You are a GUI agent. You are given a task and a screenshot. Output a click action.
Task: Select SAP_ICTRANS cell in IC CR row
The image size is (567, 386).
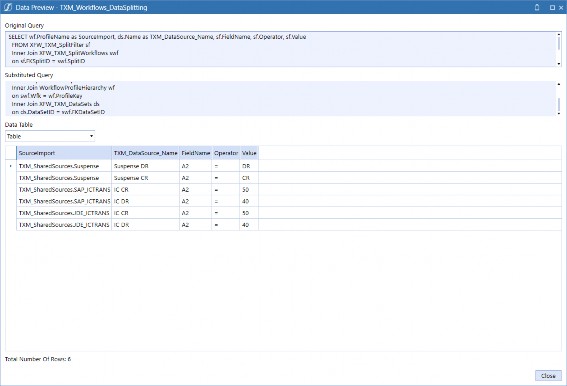coord(64,190)
